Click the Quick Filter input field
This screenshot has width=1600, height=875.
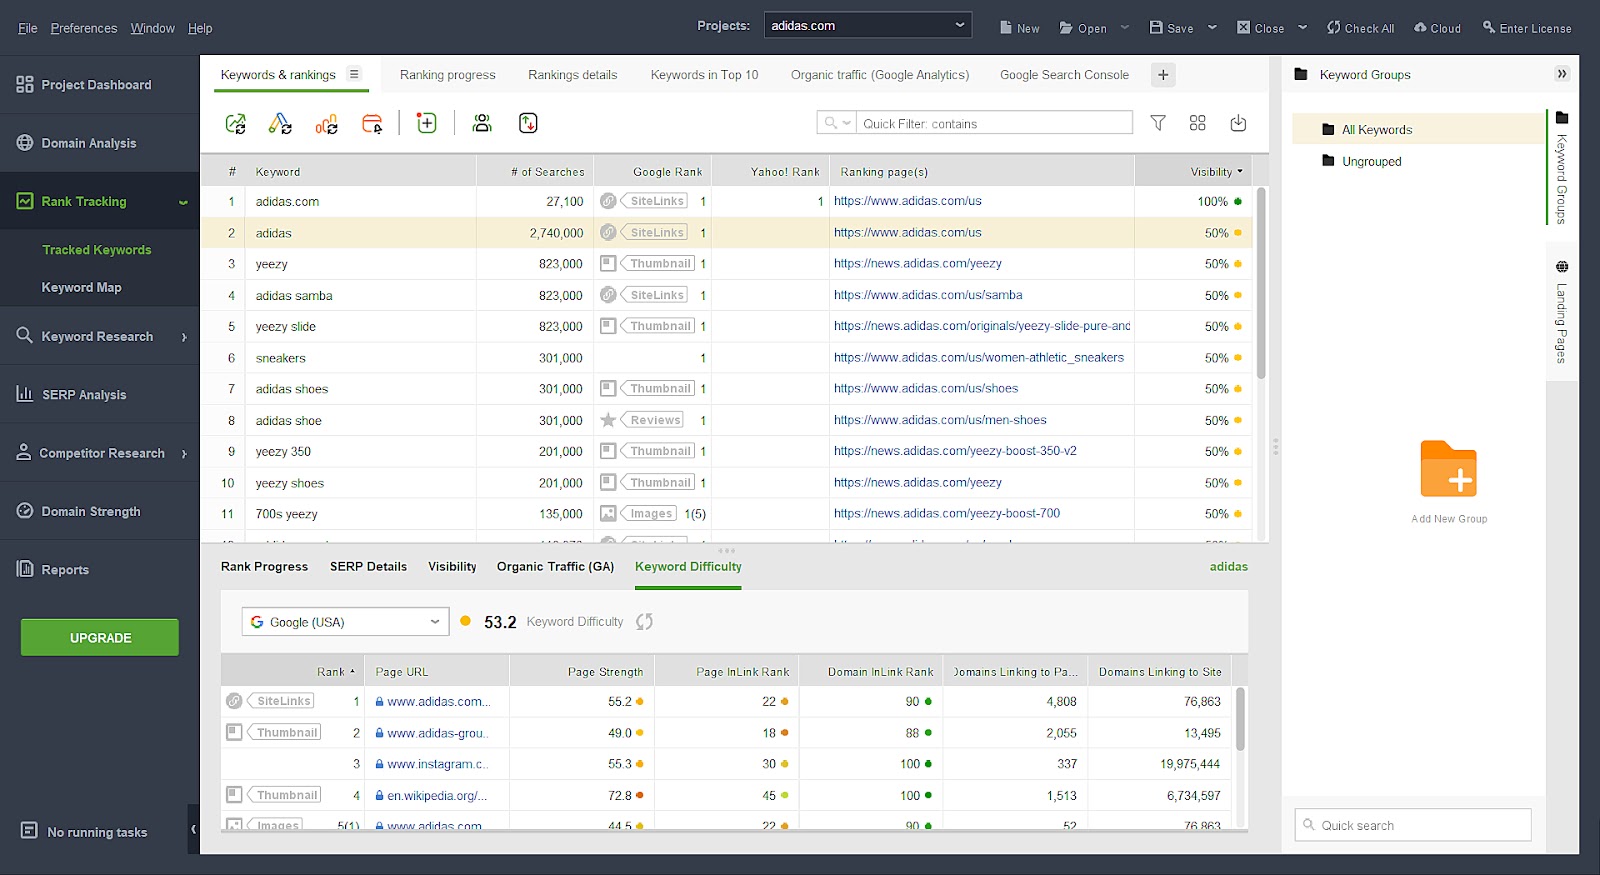click(994, 123)
